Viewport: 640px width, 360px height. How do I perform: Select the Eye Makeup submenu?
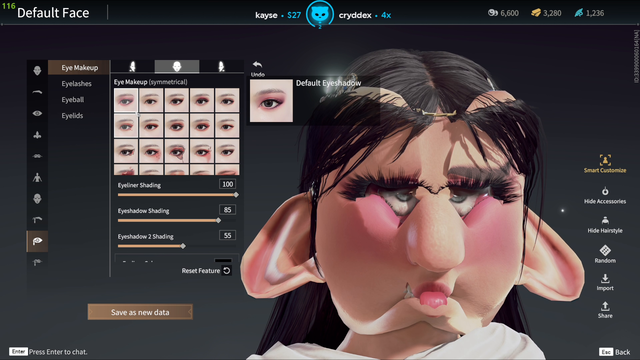(79, 67)
